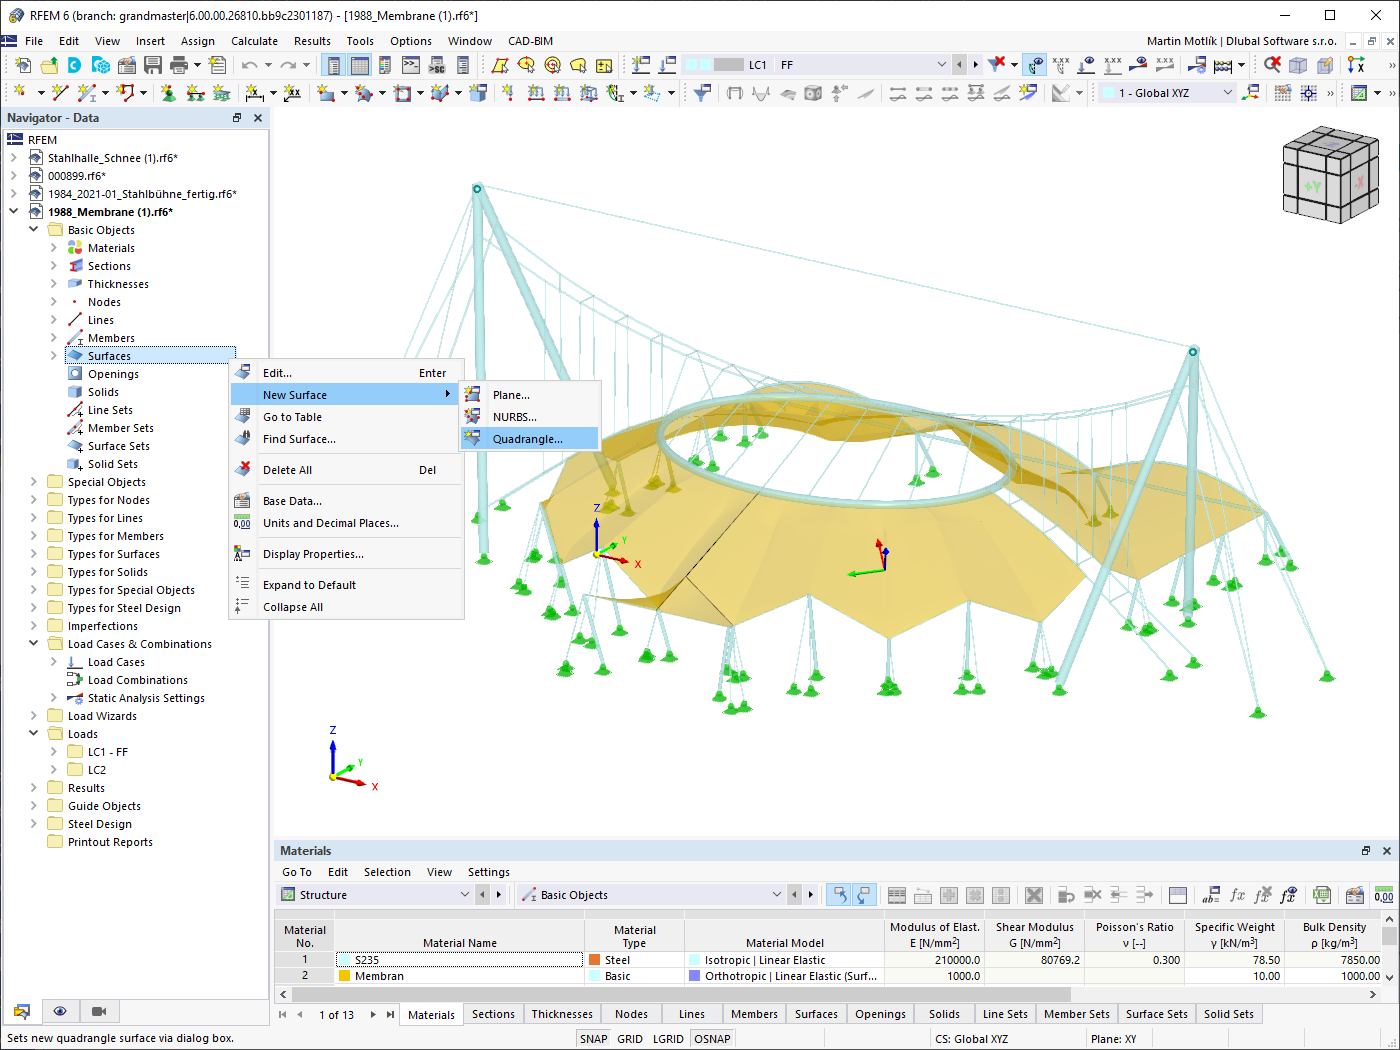Toggle the SNAP status bar button
The image size is (1400, 1050).
pyautogui.click(x=593, y=1039)
